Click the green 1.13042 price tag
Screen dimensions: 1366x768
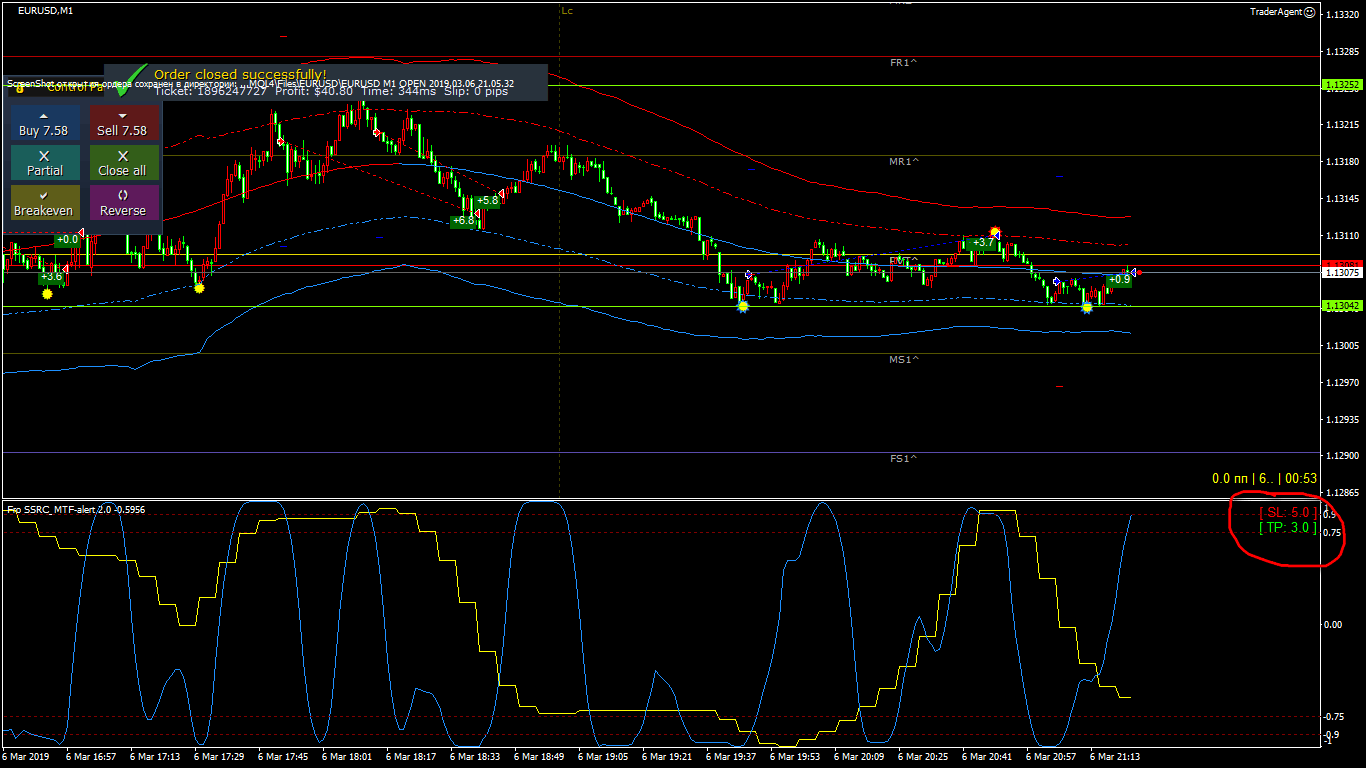tap(1341, 306)
